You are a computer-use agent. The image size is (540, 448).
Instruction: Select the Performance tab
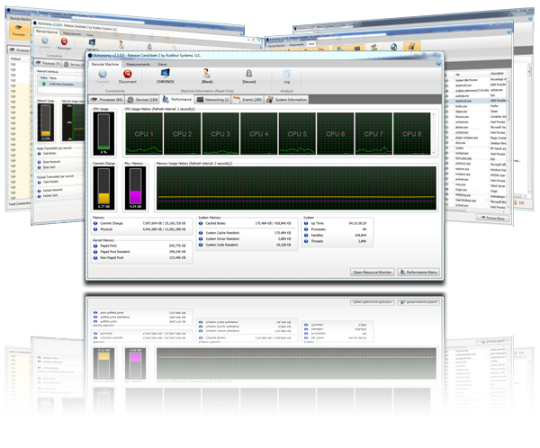point(177,99)
